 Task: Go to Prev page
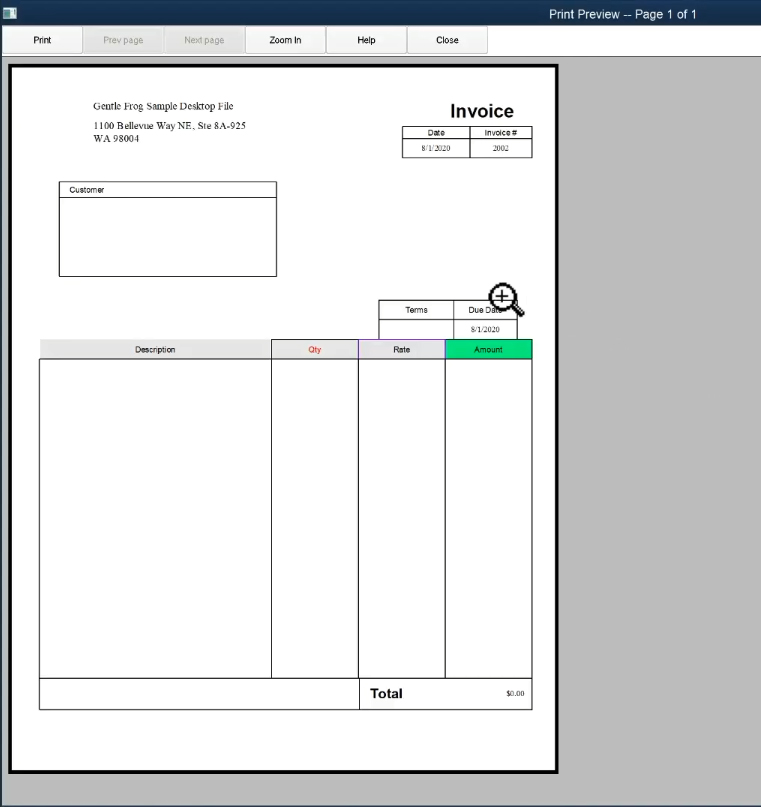(x=123, y=40)
